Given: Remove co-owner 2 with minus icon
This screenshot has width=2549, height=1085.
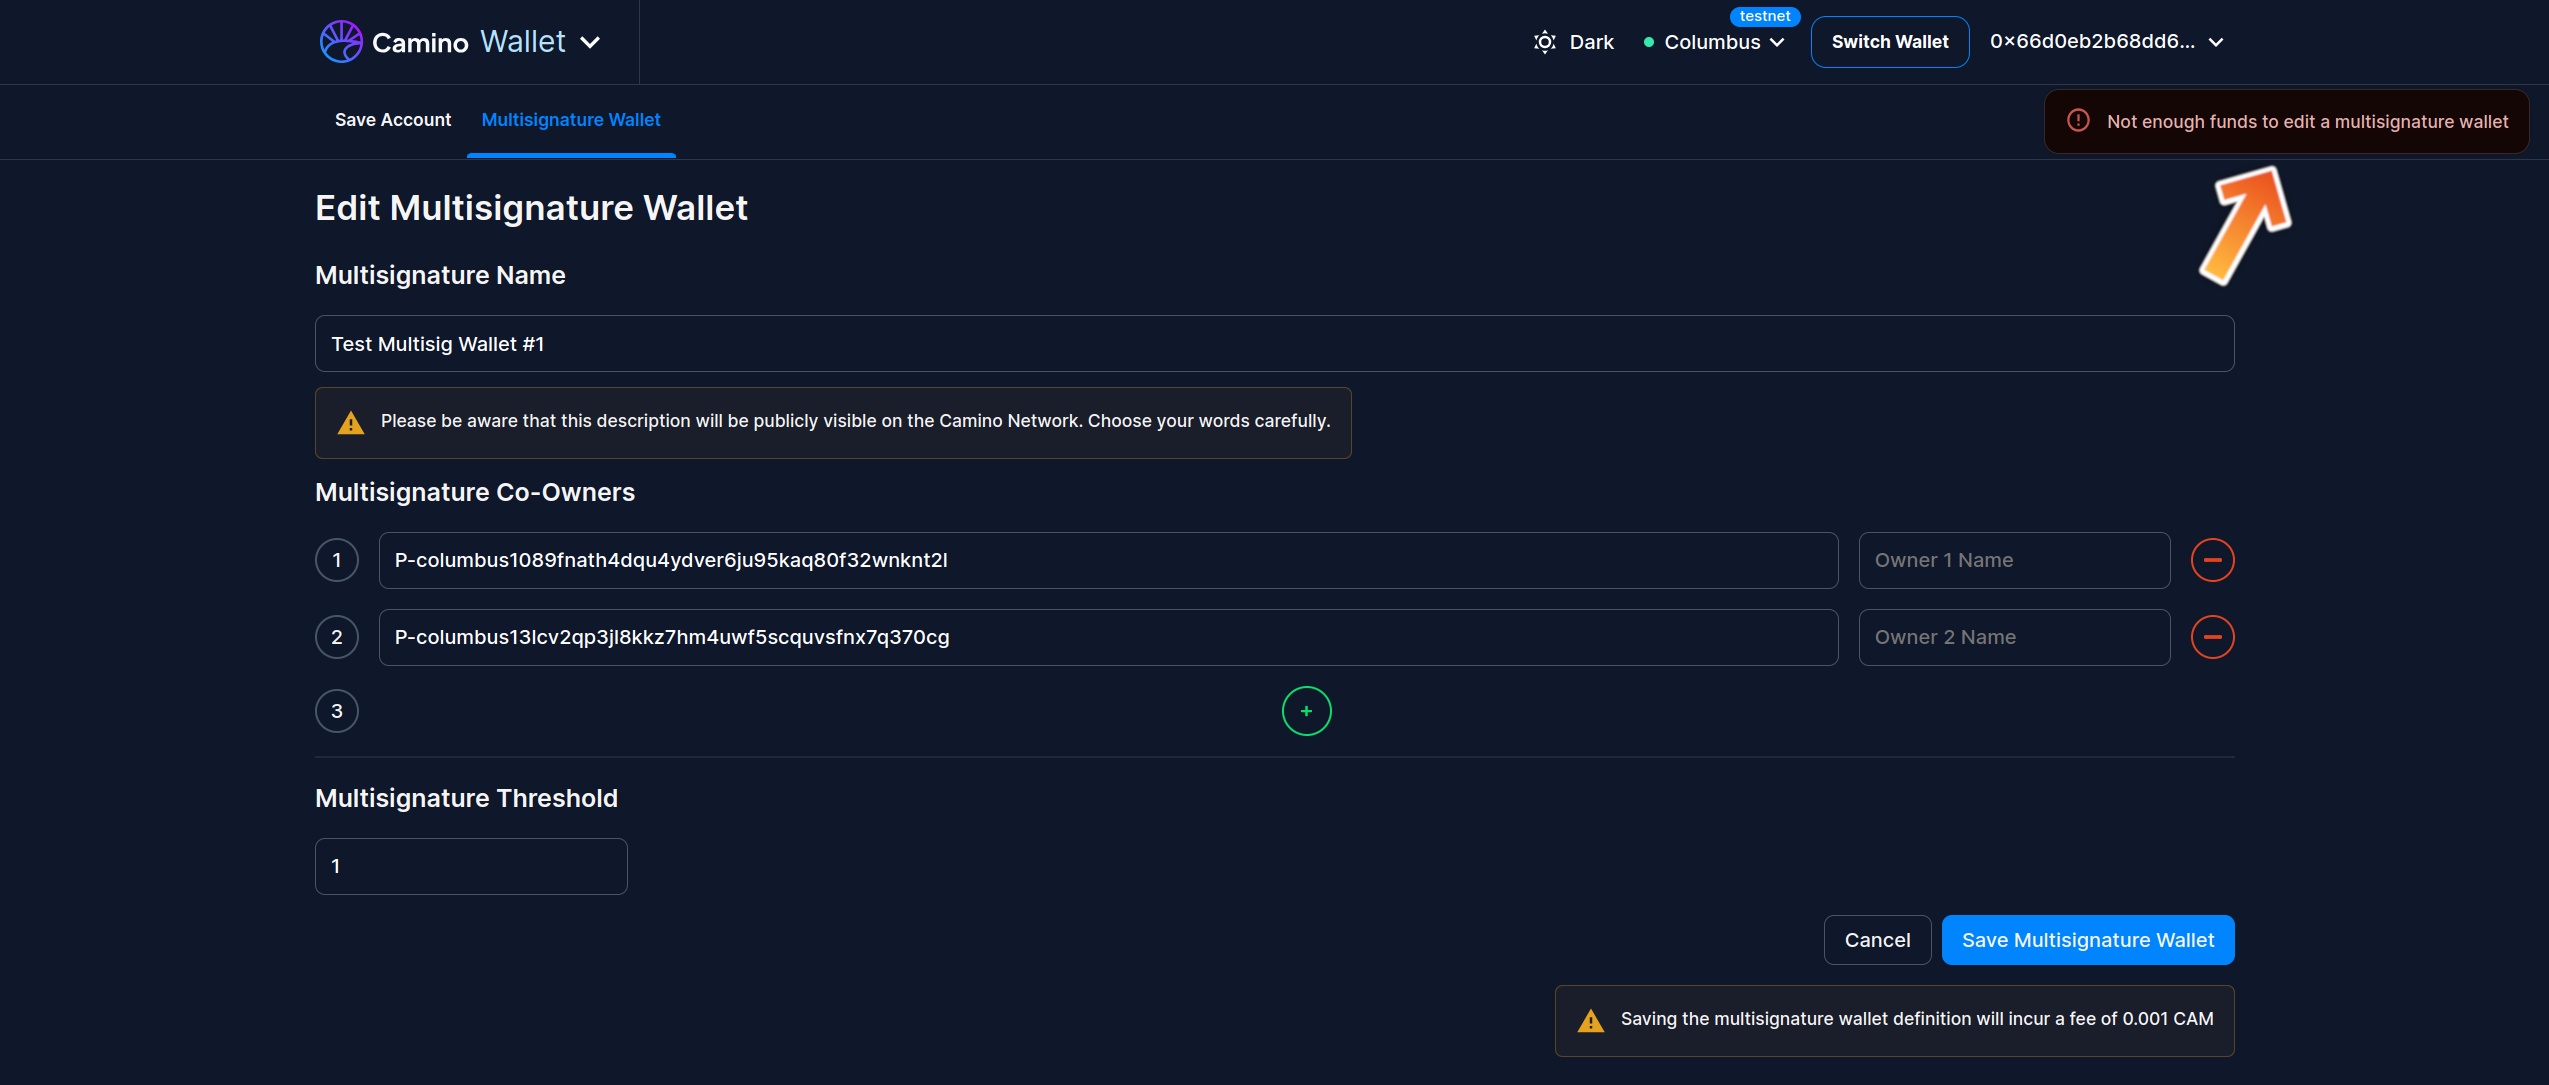Looking at the screenshot, I should (x=2212, y=637).
